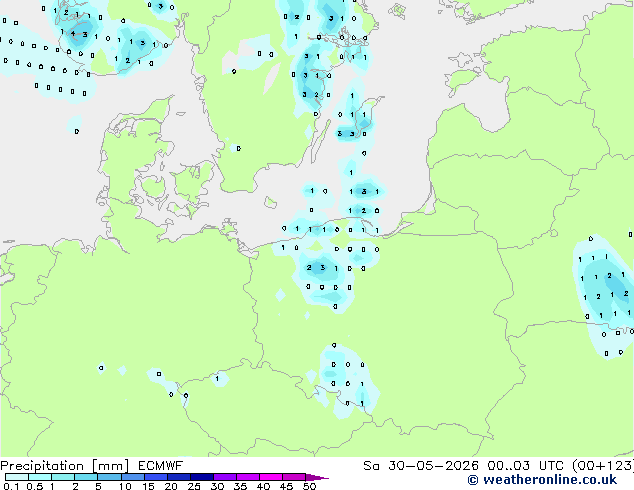Click the 25–30 mm dark blue swatch
Viewport: 634px width, 490px height.
(202, 477)
